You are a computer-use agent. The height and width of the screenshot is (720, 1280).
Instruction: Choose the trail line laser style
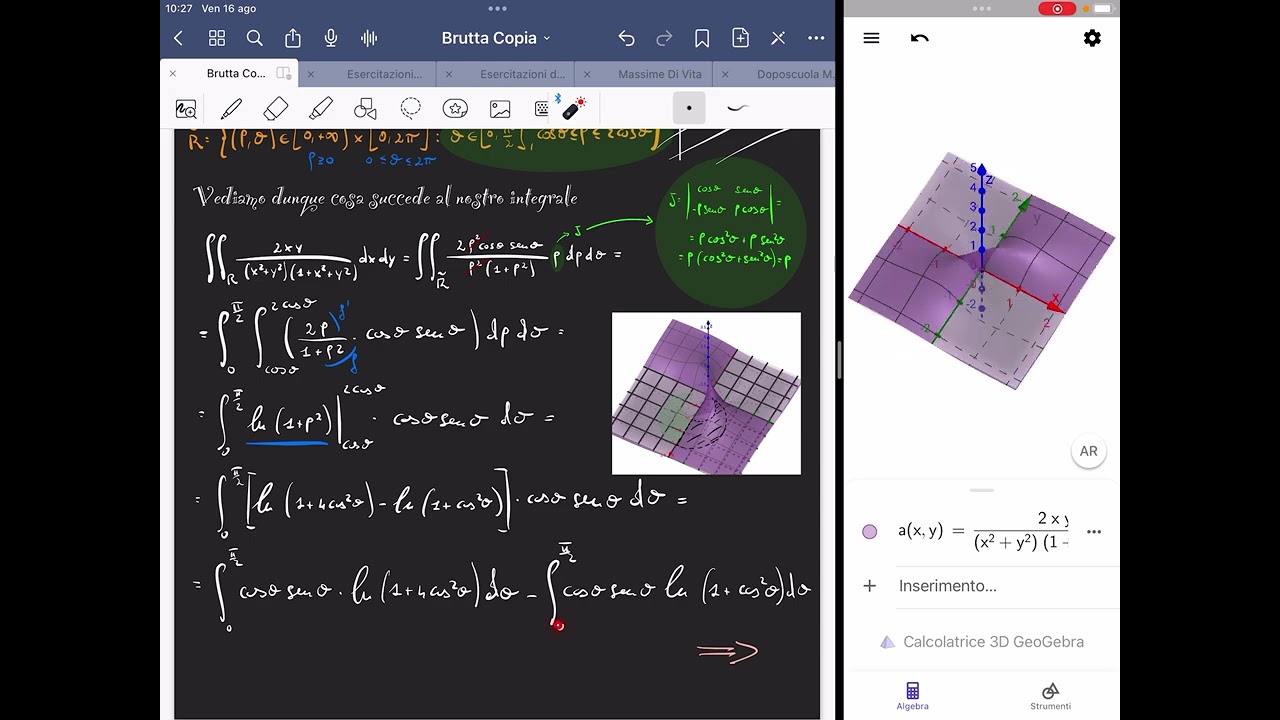pyautogui.click(x=738, y=108)
